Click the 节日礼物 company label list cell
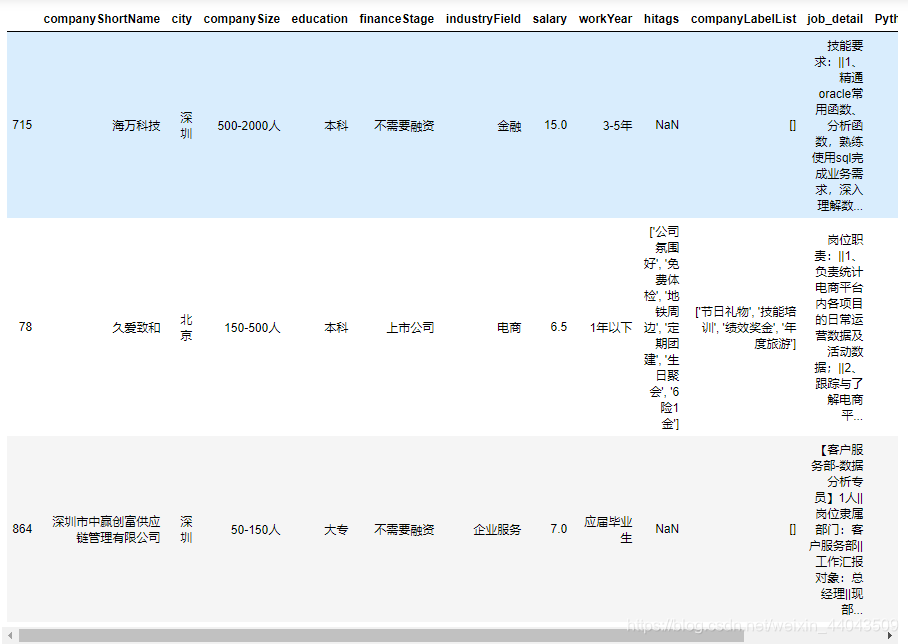The height and width of the screenshot is (644, 908). point(745,328)
